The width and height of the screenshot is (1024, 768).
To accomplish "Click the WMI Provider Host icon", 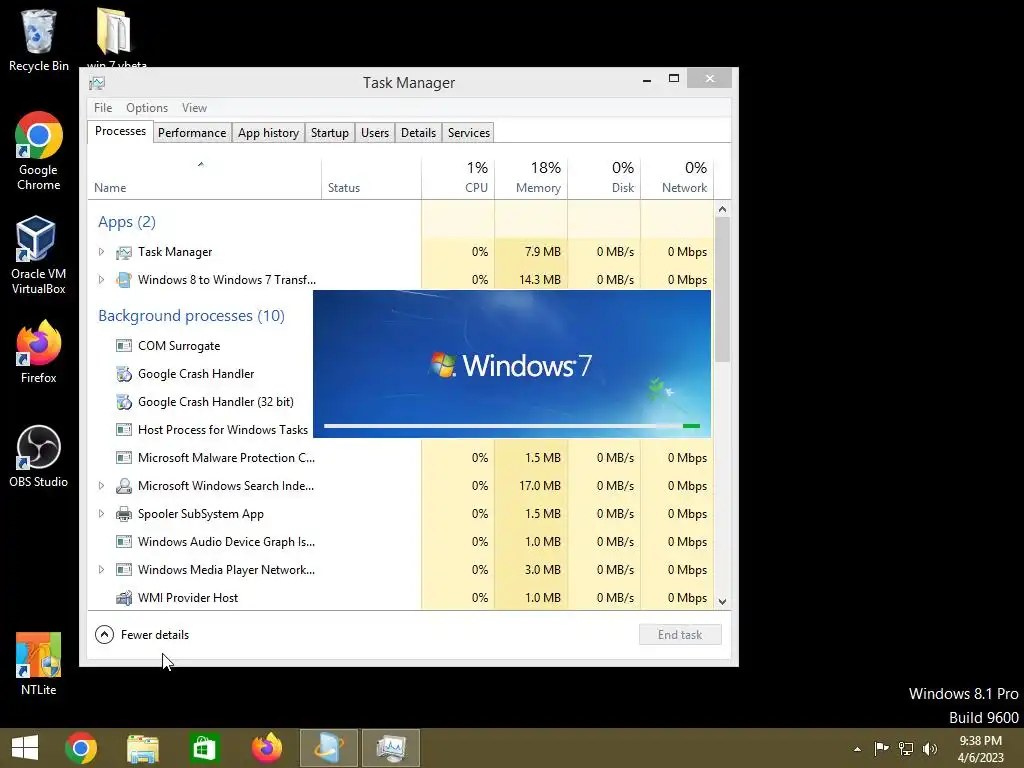I will click(x=124, y=598).
